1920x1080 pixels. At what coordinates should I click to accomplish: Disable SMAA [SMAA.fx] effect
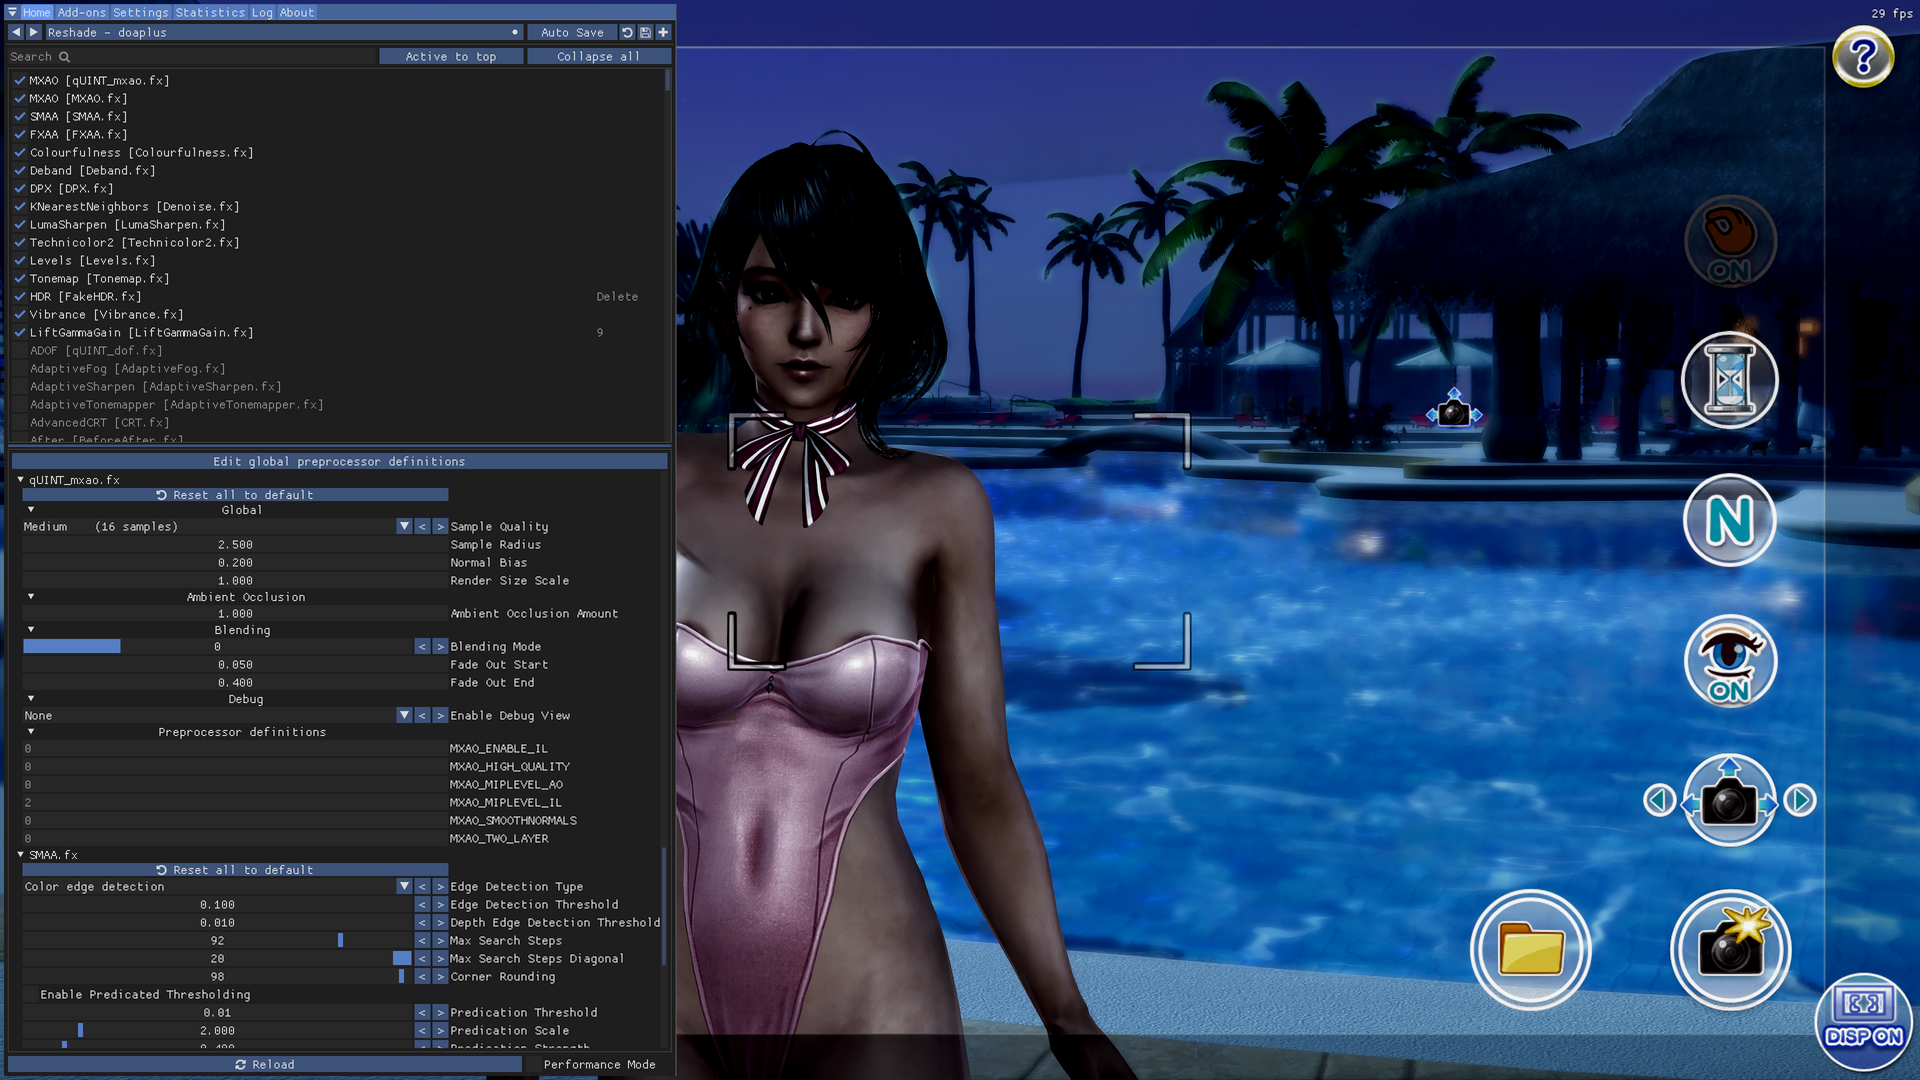tap(20, 117)
